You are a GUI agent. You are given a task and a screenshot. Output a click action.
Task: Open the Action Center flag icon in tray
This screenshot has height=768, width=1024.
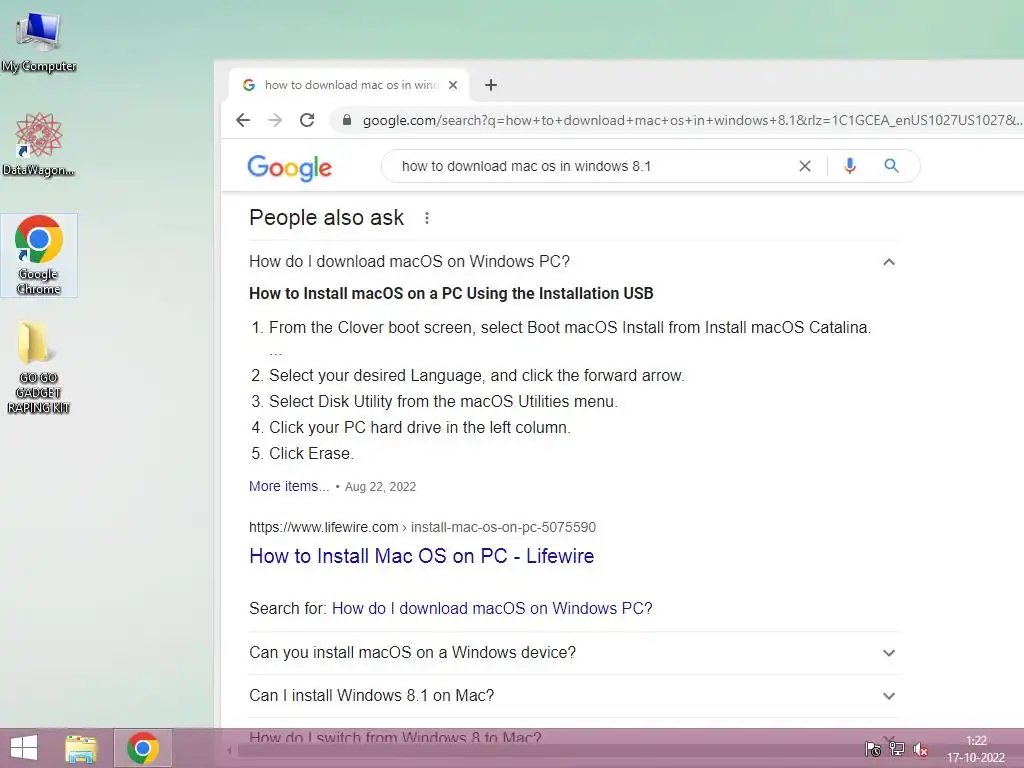click(872, 749)
